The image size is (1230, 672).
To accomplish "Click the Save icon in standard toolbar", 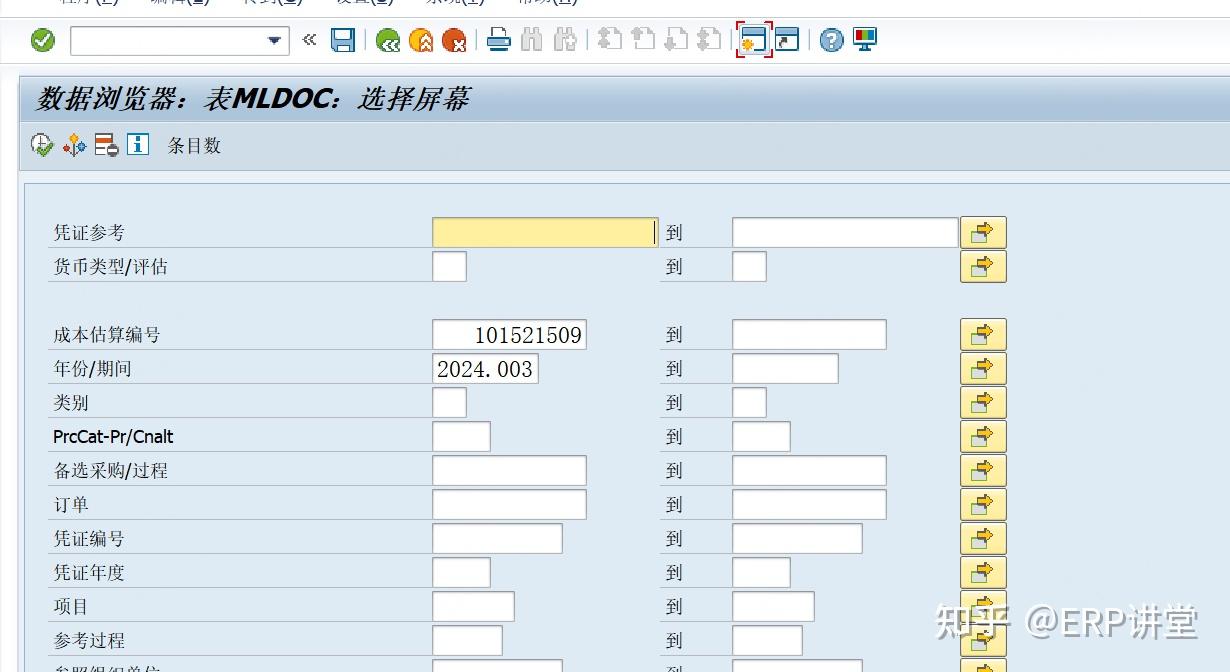I will (x=342, y=41).
